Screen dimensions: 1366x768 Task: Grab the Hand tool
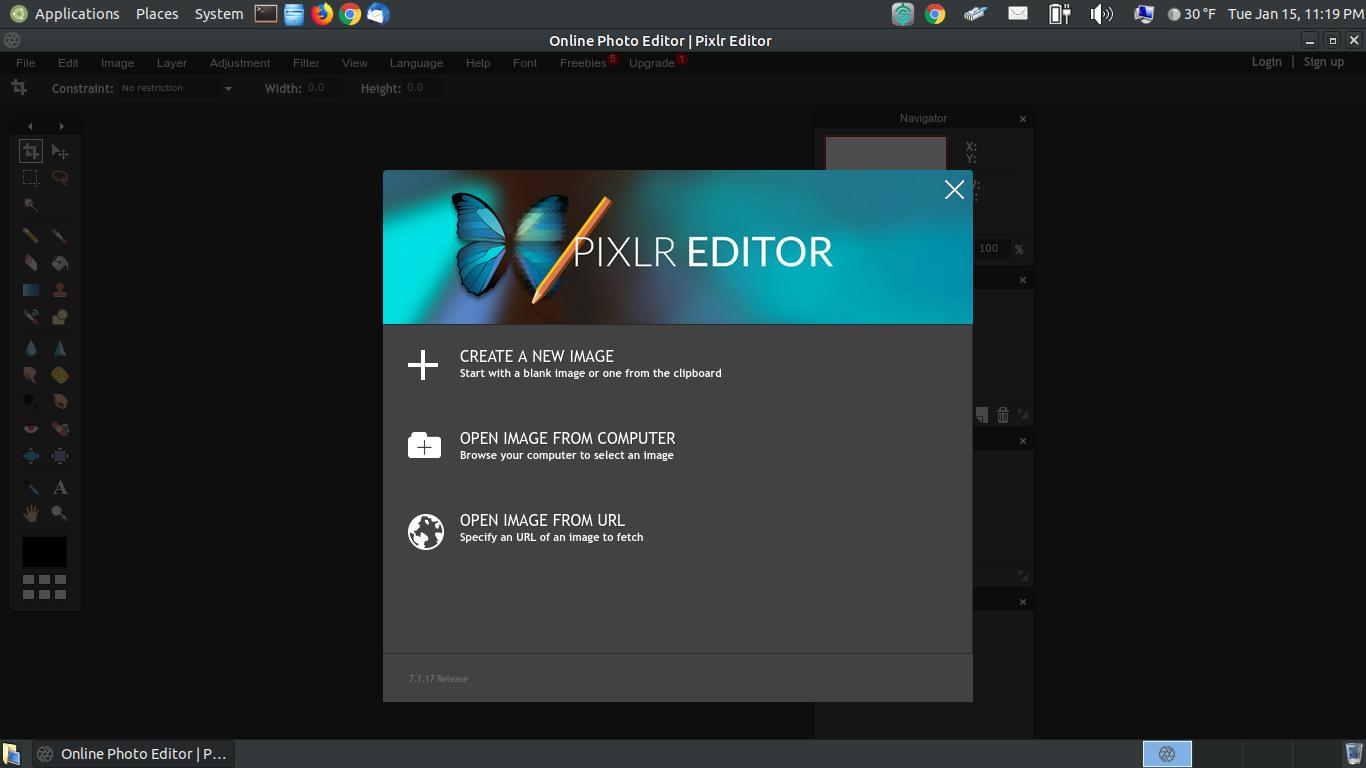(x=30, y=513)
